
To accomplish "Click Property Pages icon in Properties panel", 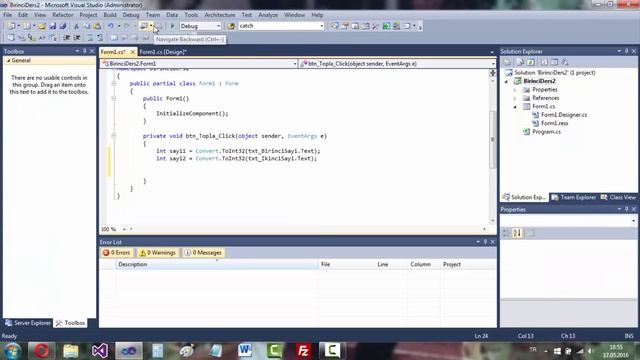I will tap(531, 233).
